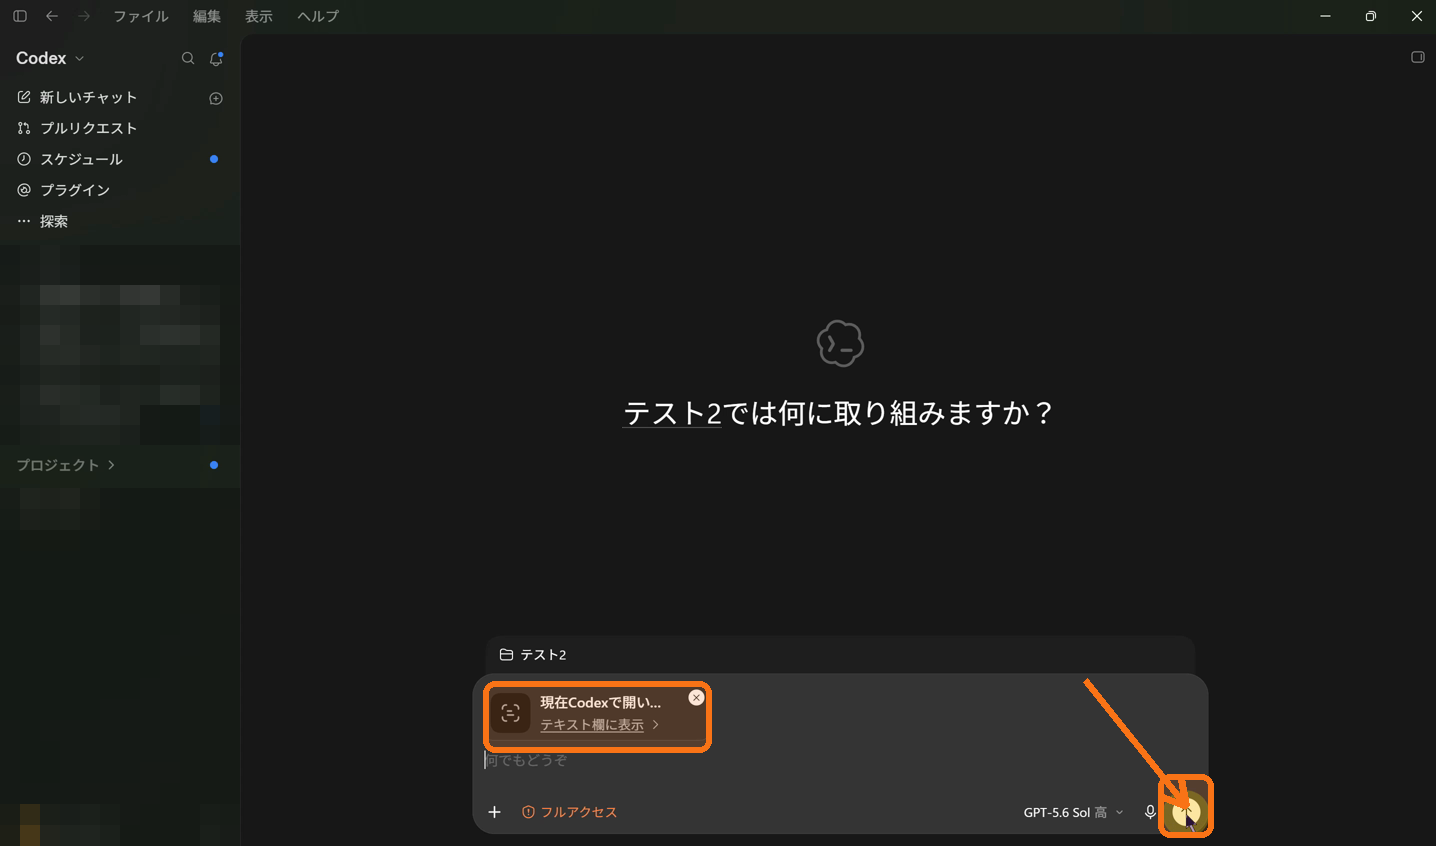The height and width of the screenshot is (846, 1436).
Task: Click the Codex terminal logo in center
Action: pyautogui.click(x=840, y=344)
